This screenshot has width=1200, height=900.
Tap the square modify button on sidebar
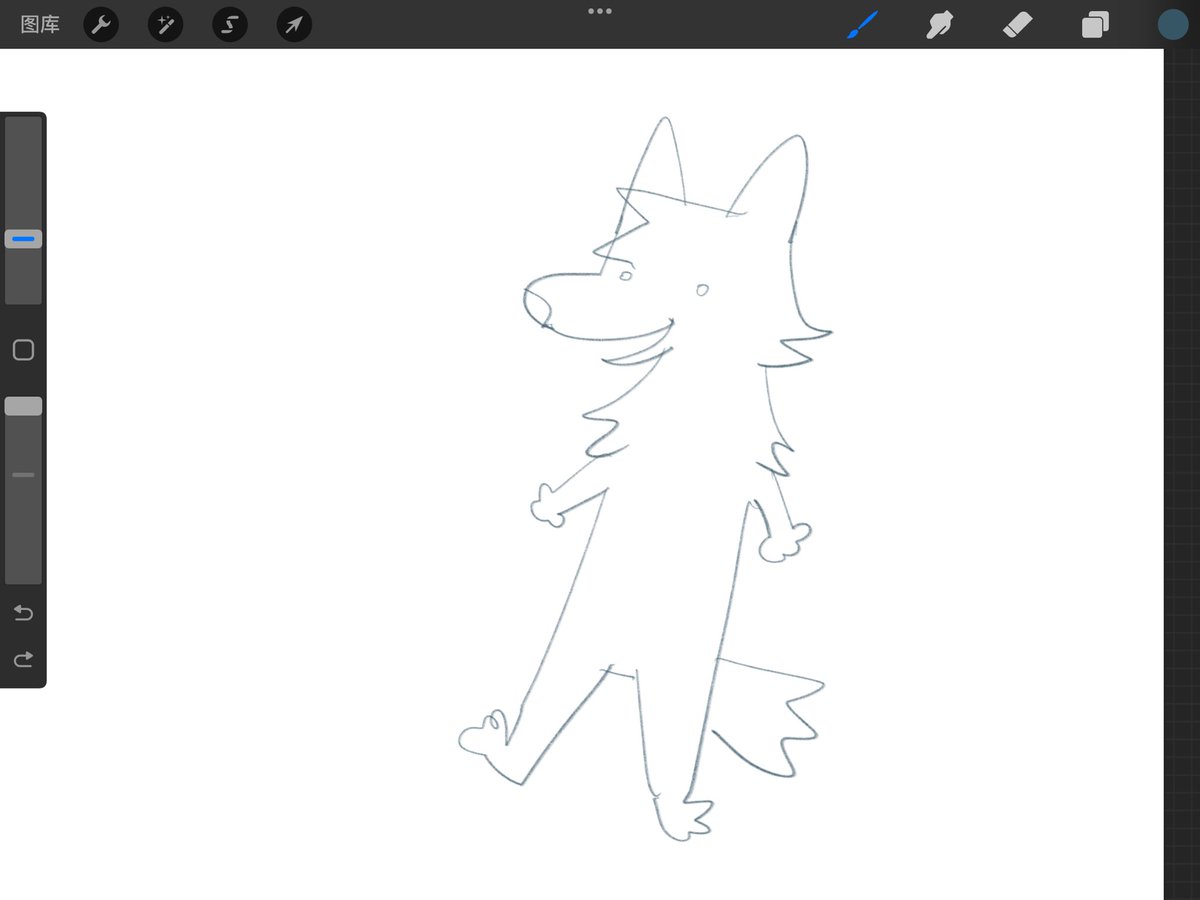tap(23, 350)
